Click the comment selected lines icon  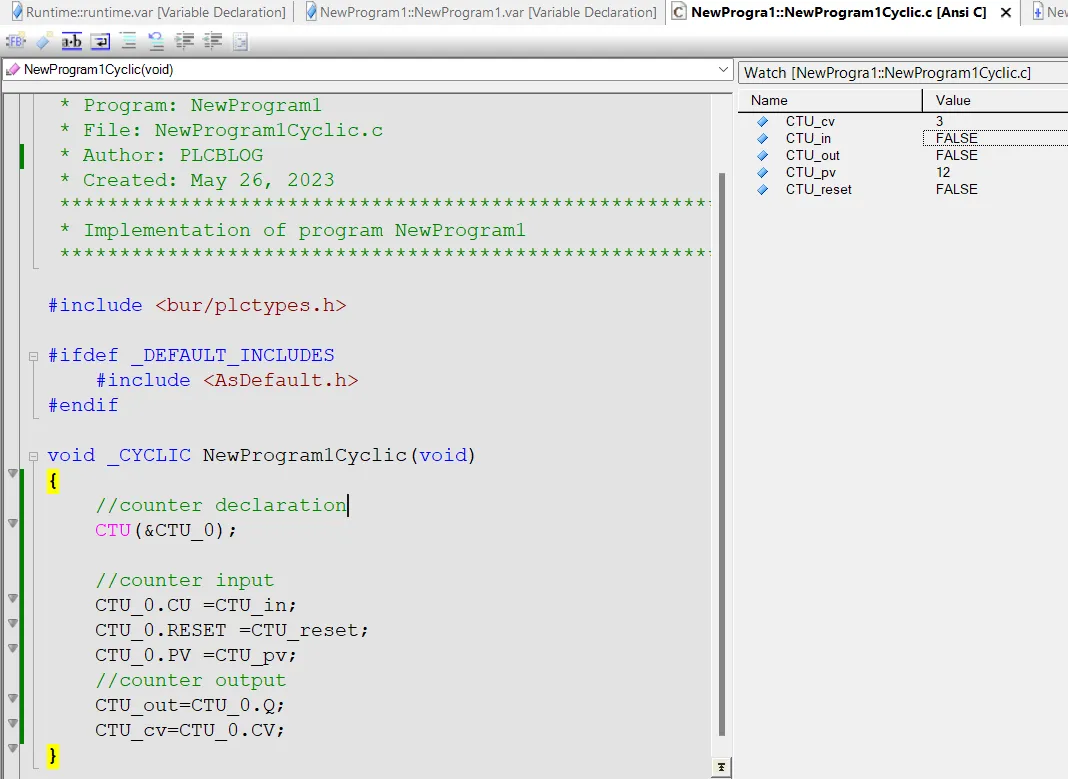point(128,42)
